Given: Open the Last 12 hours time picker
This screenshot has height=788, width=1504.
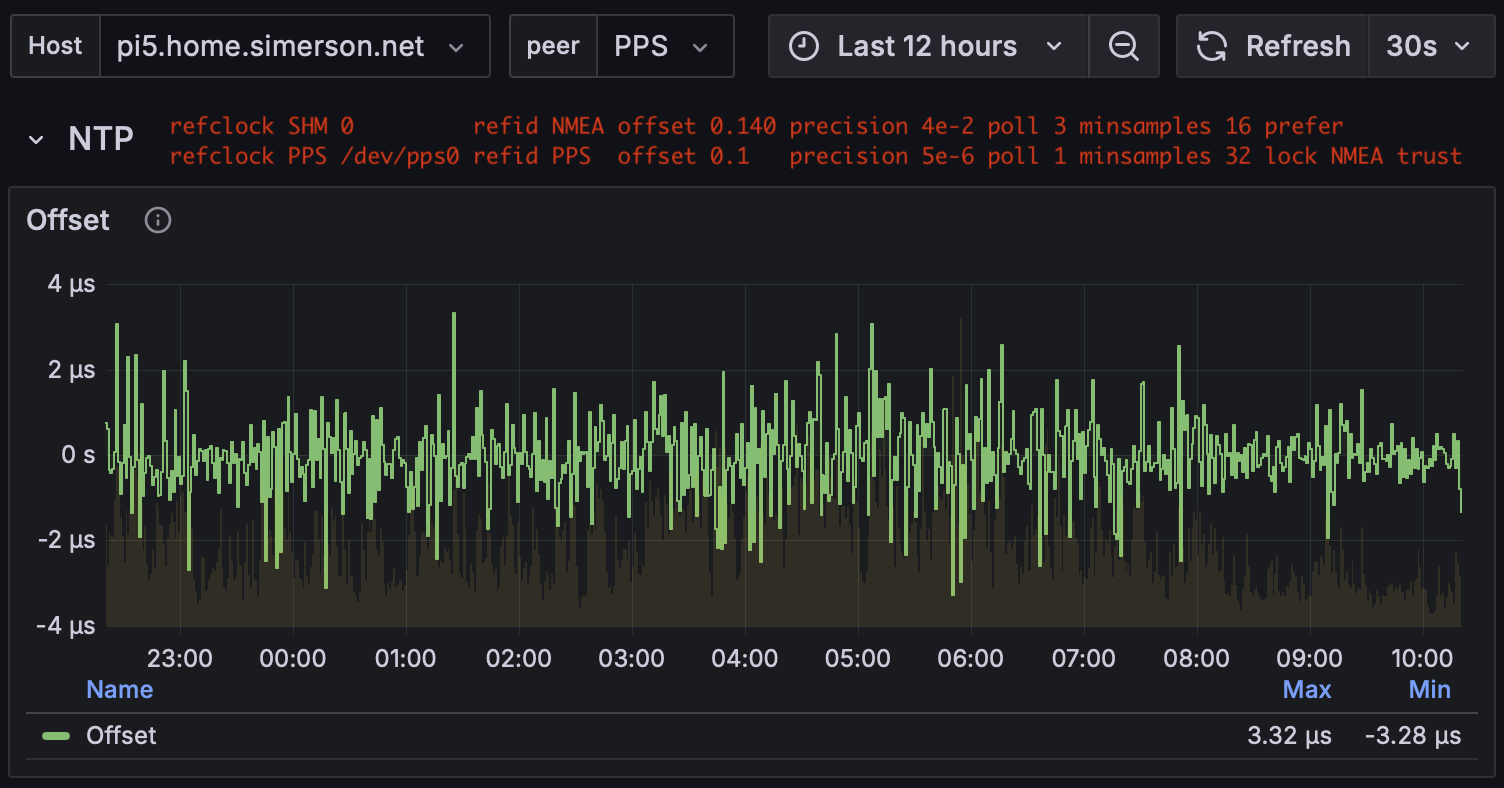Looking at the screenshot, I should coord(928,46).
